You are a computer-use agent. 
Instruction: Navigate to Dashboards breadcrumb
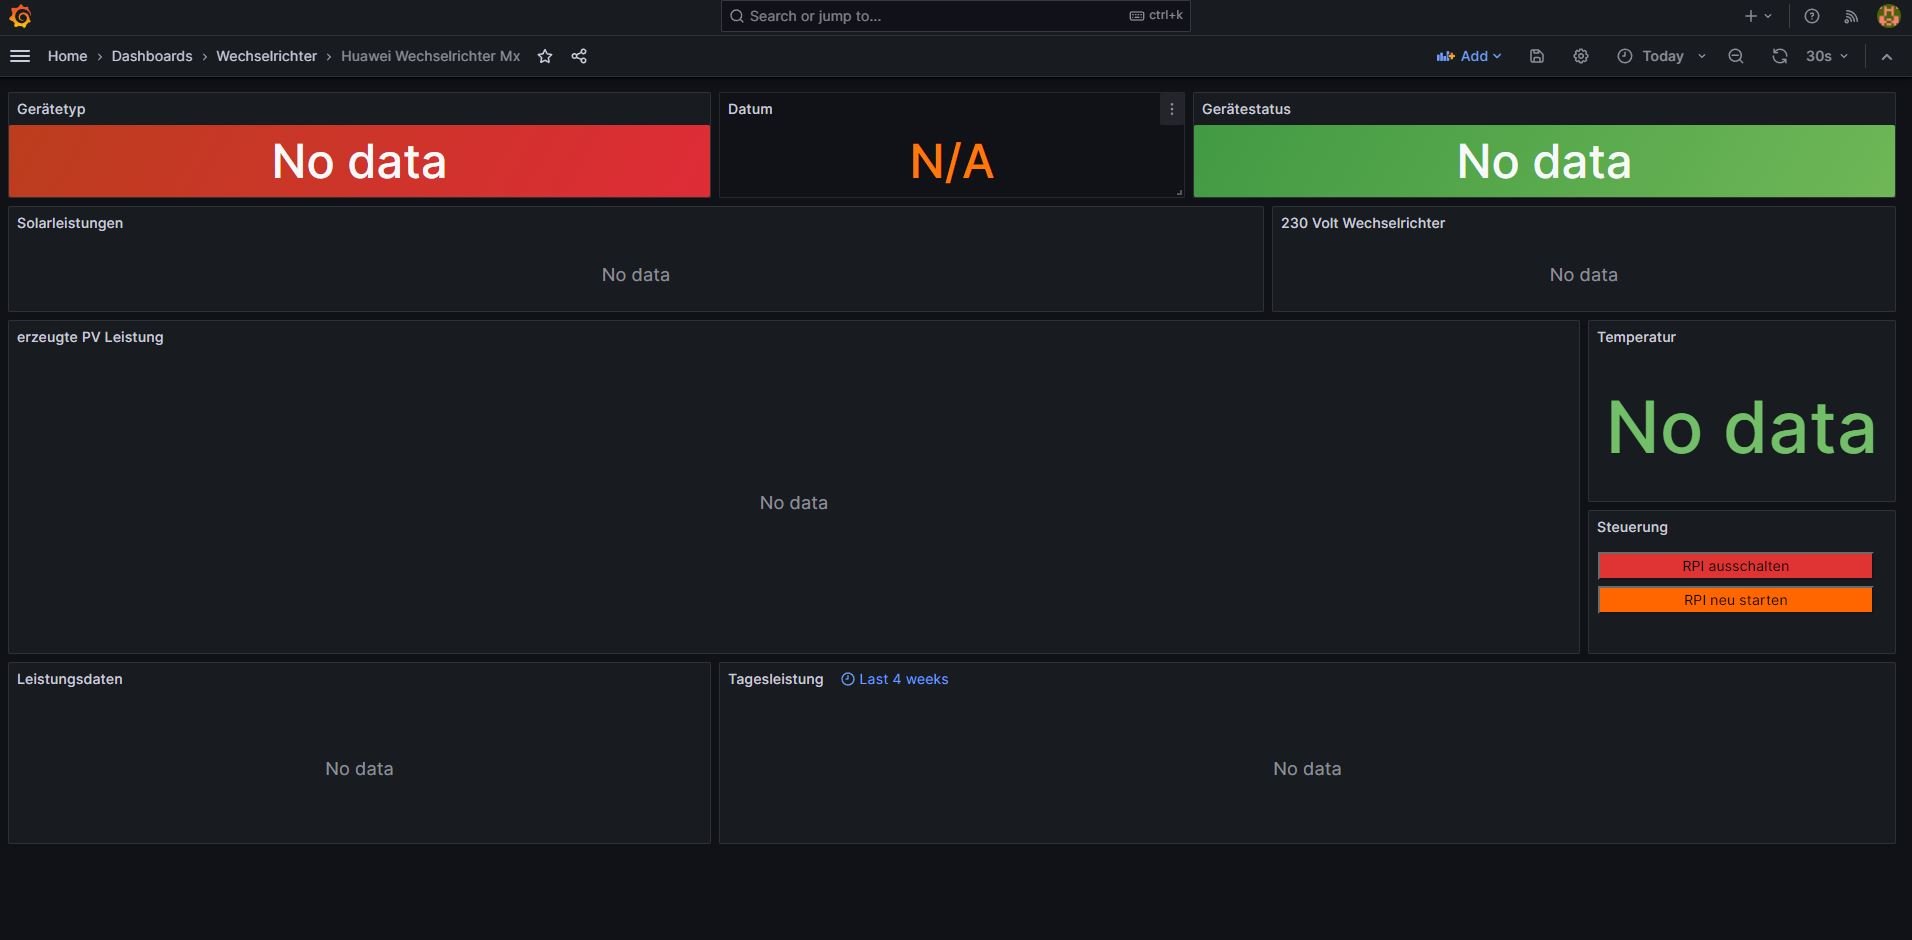tap(152, 56)
